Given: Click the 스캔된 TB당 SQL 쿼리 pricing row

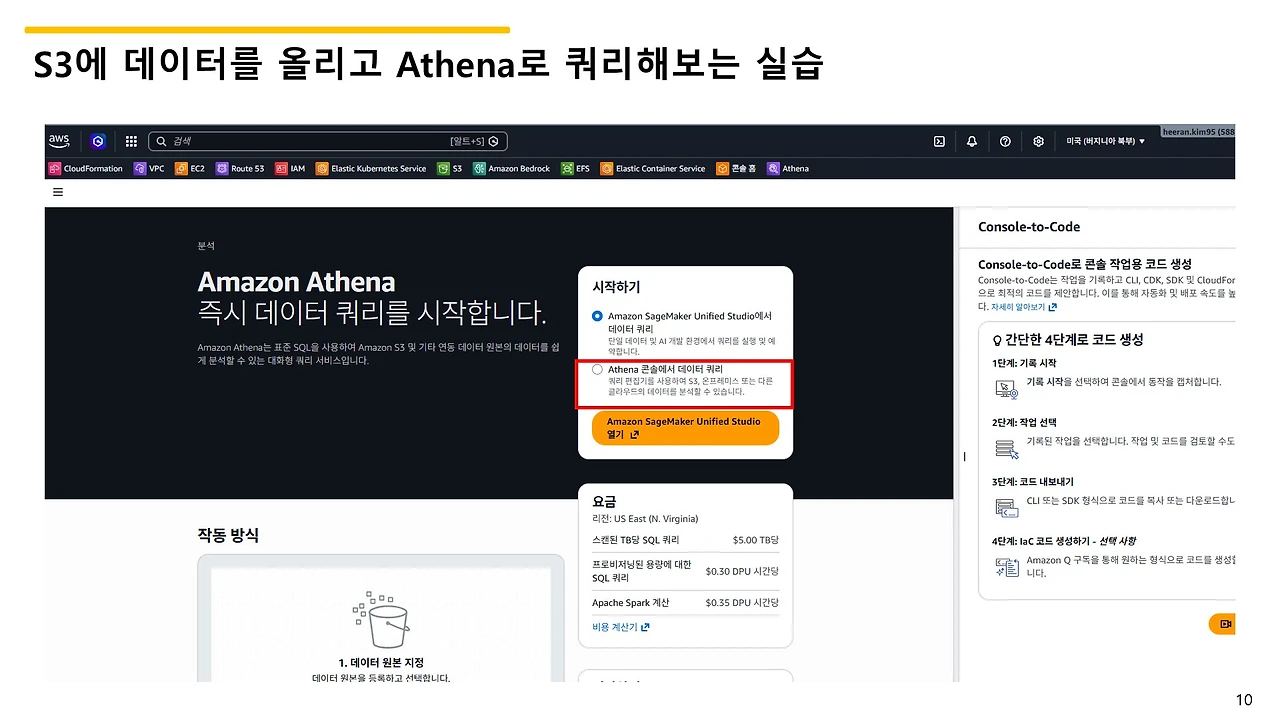Looking at the screenshot, I should pyautogui.click(x=685, y=540).
